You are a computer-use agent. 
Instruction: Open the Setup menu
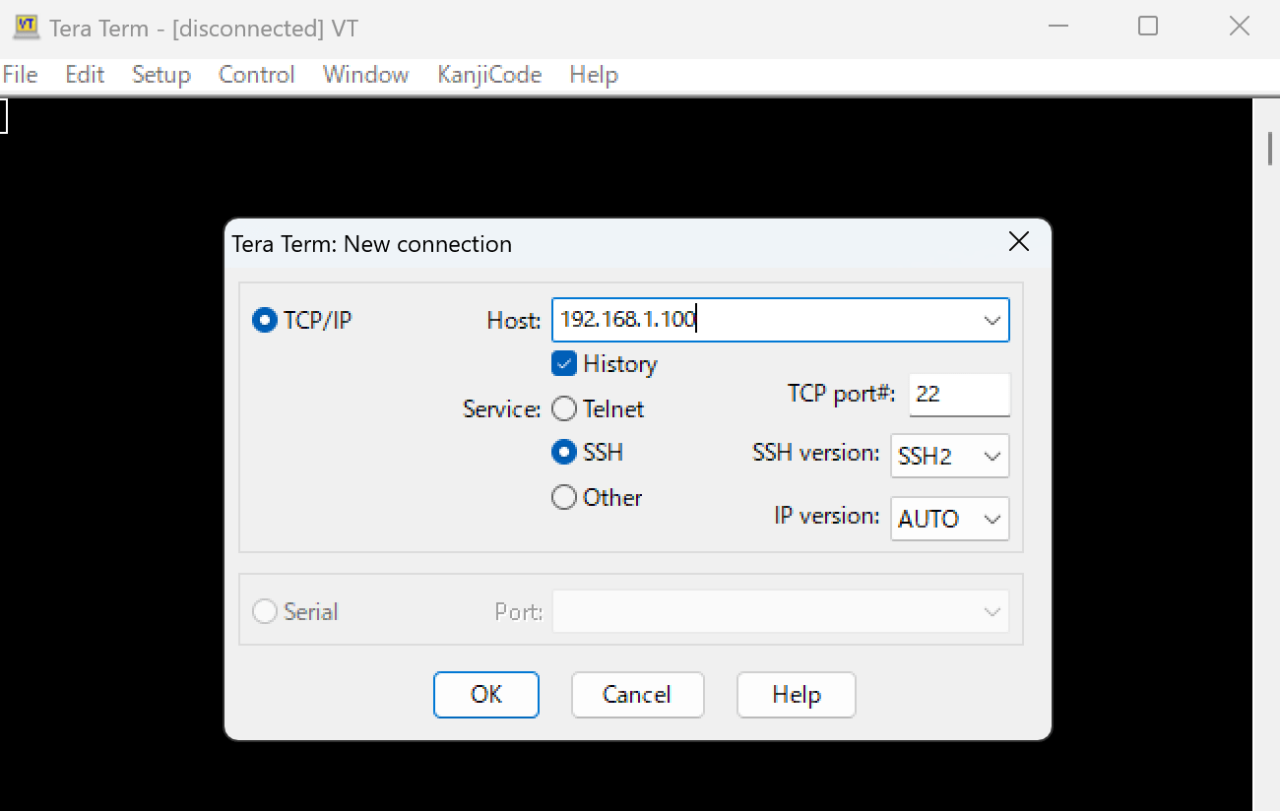coord(161,74)
